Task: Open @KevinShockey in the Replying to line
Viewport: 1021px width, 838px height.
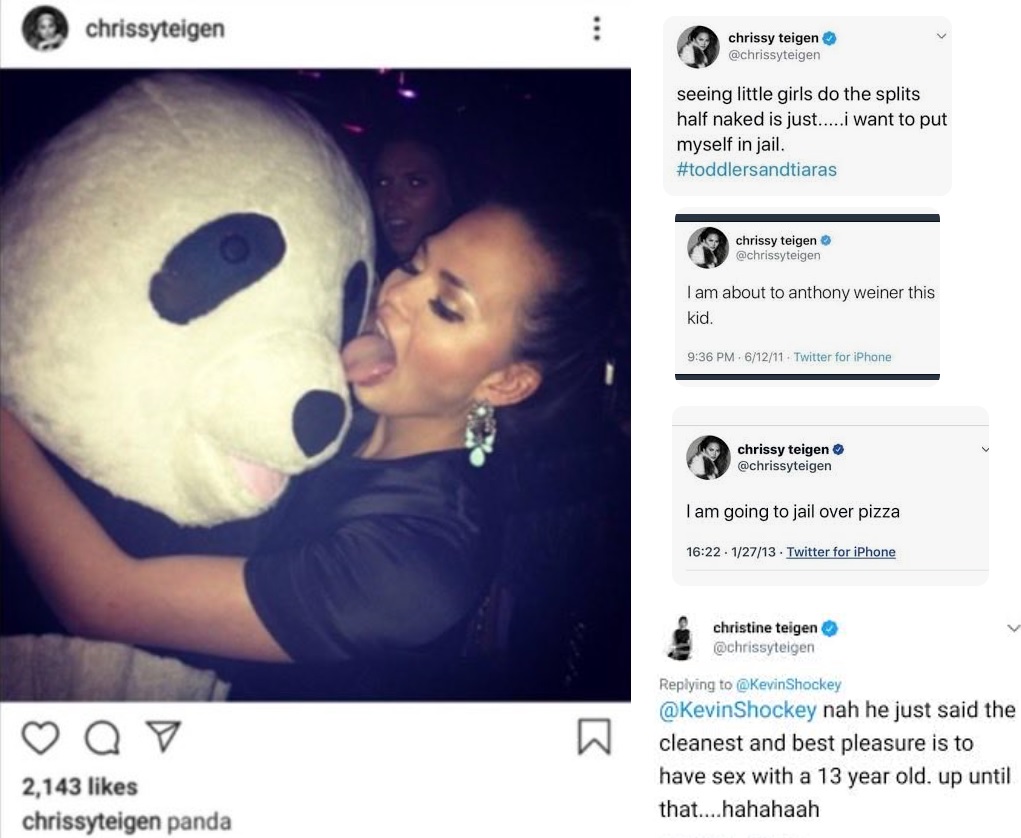Action: [789, 684]
